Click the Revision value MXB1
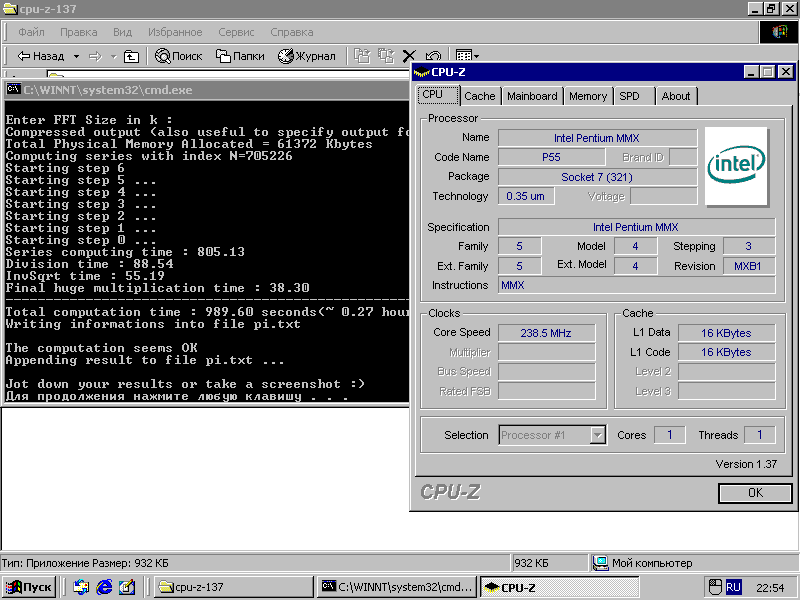Screen dimensions: 800x600 tap(749, 266)
